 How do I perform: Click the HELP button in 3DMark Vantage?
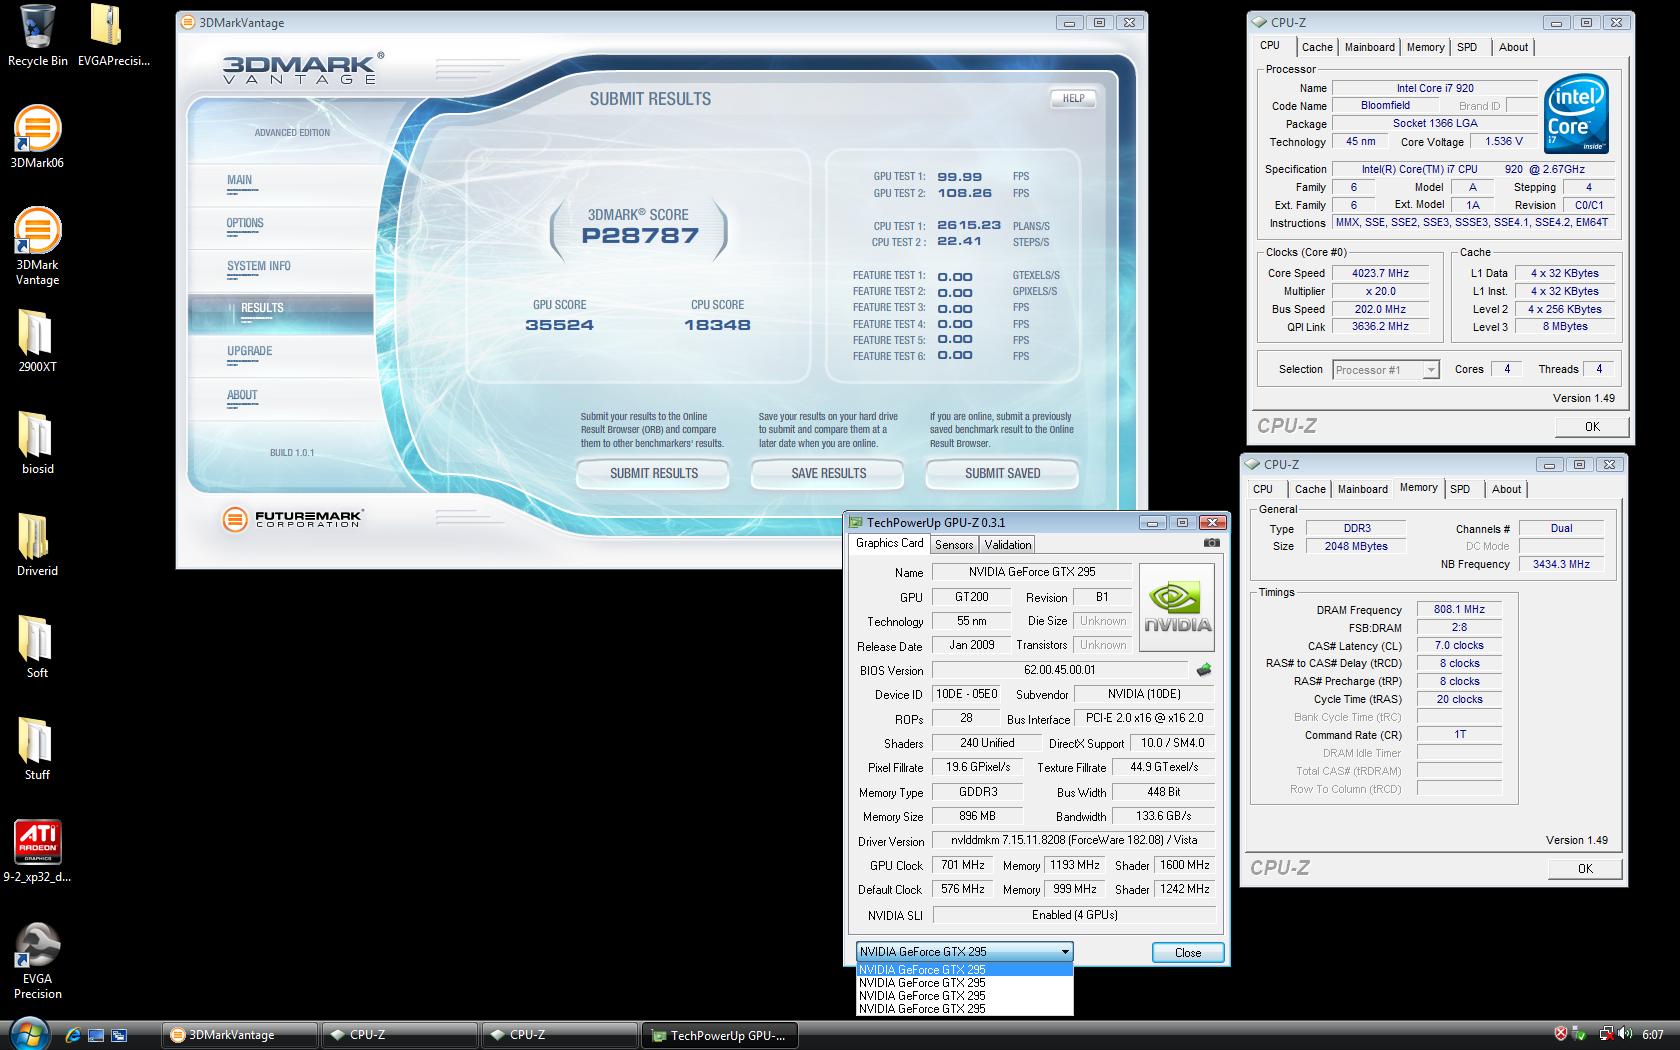(x=1073, y=99)
